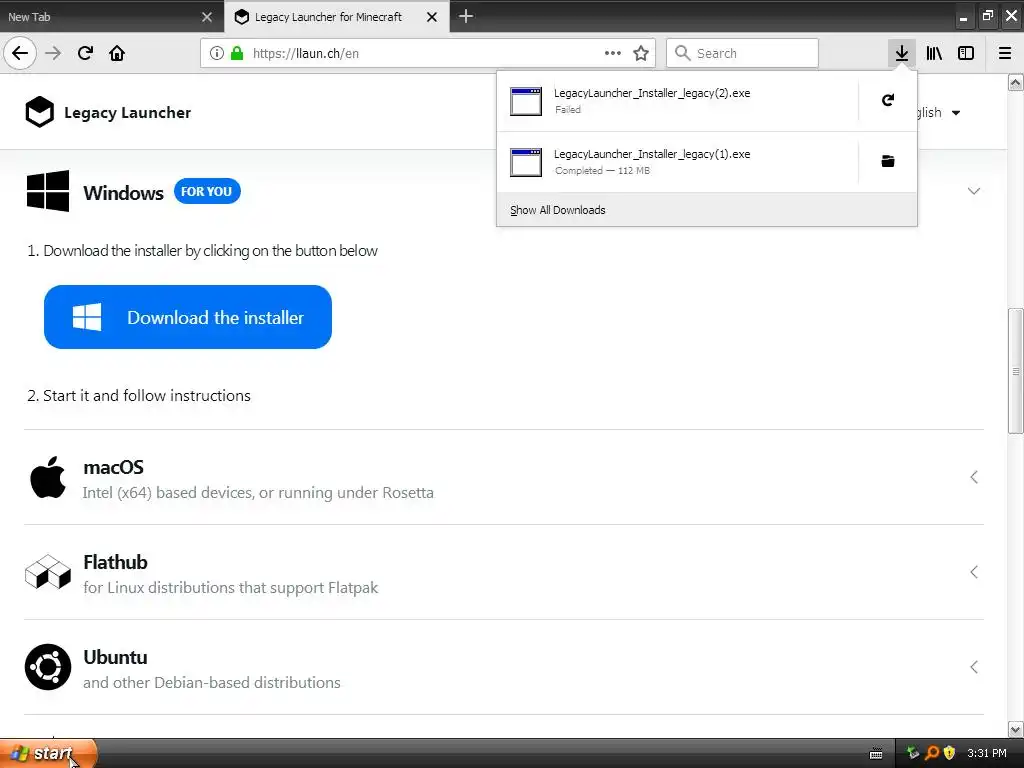Screen dimensions: 1024x768
Task: Click the taskbar clock 3:31 PM
Action: pyautogui.click(x=987, y=753)
